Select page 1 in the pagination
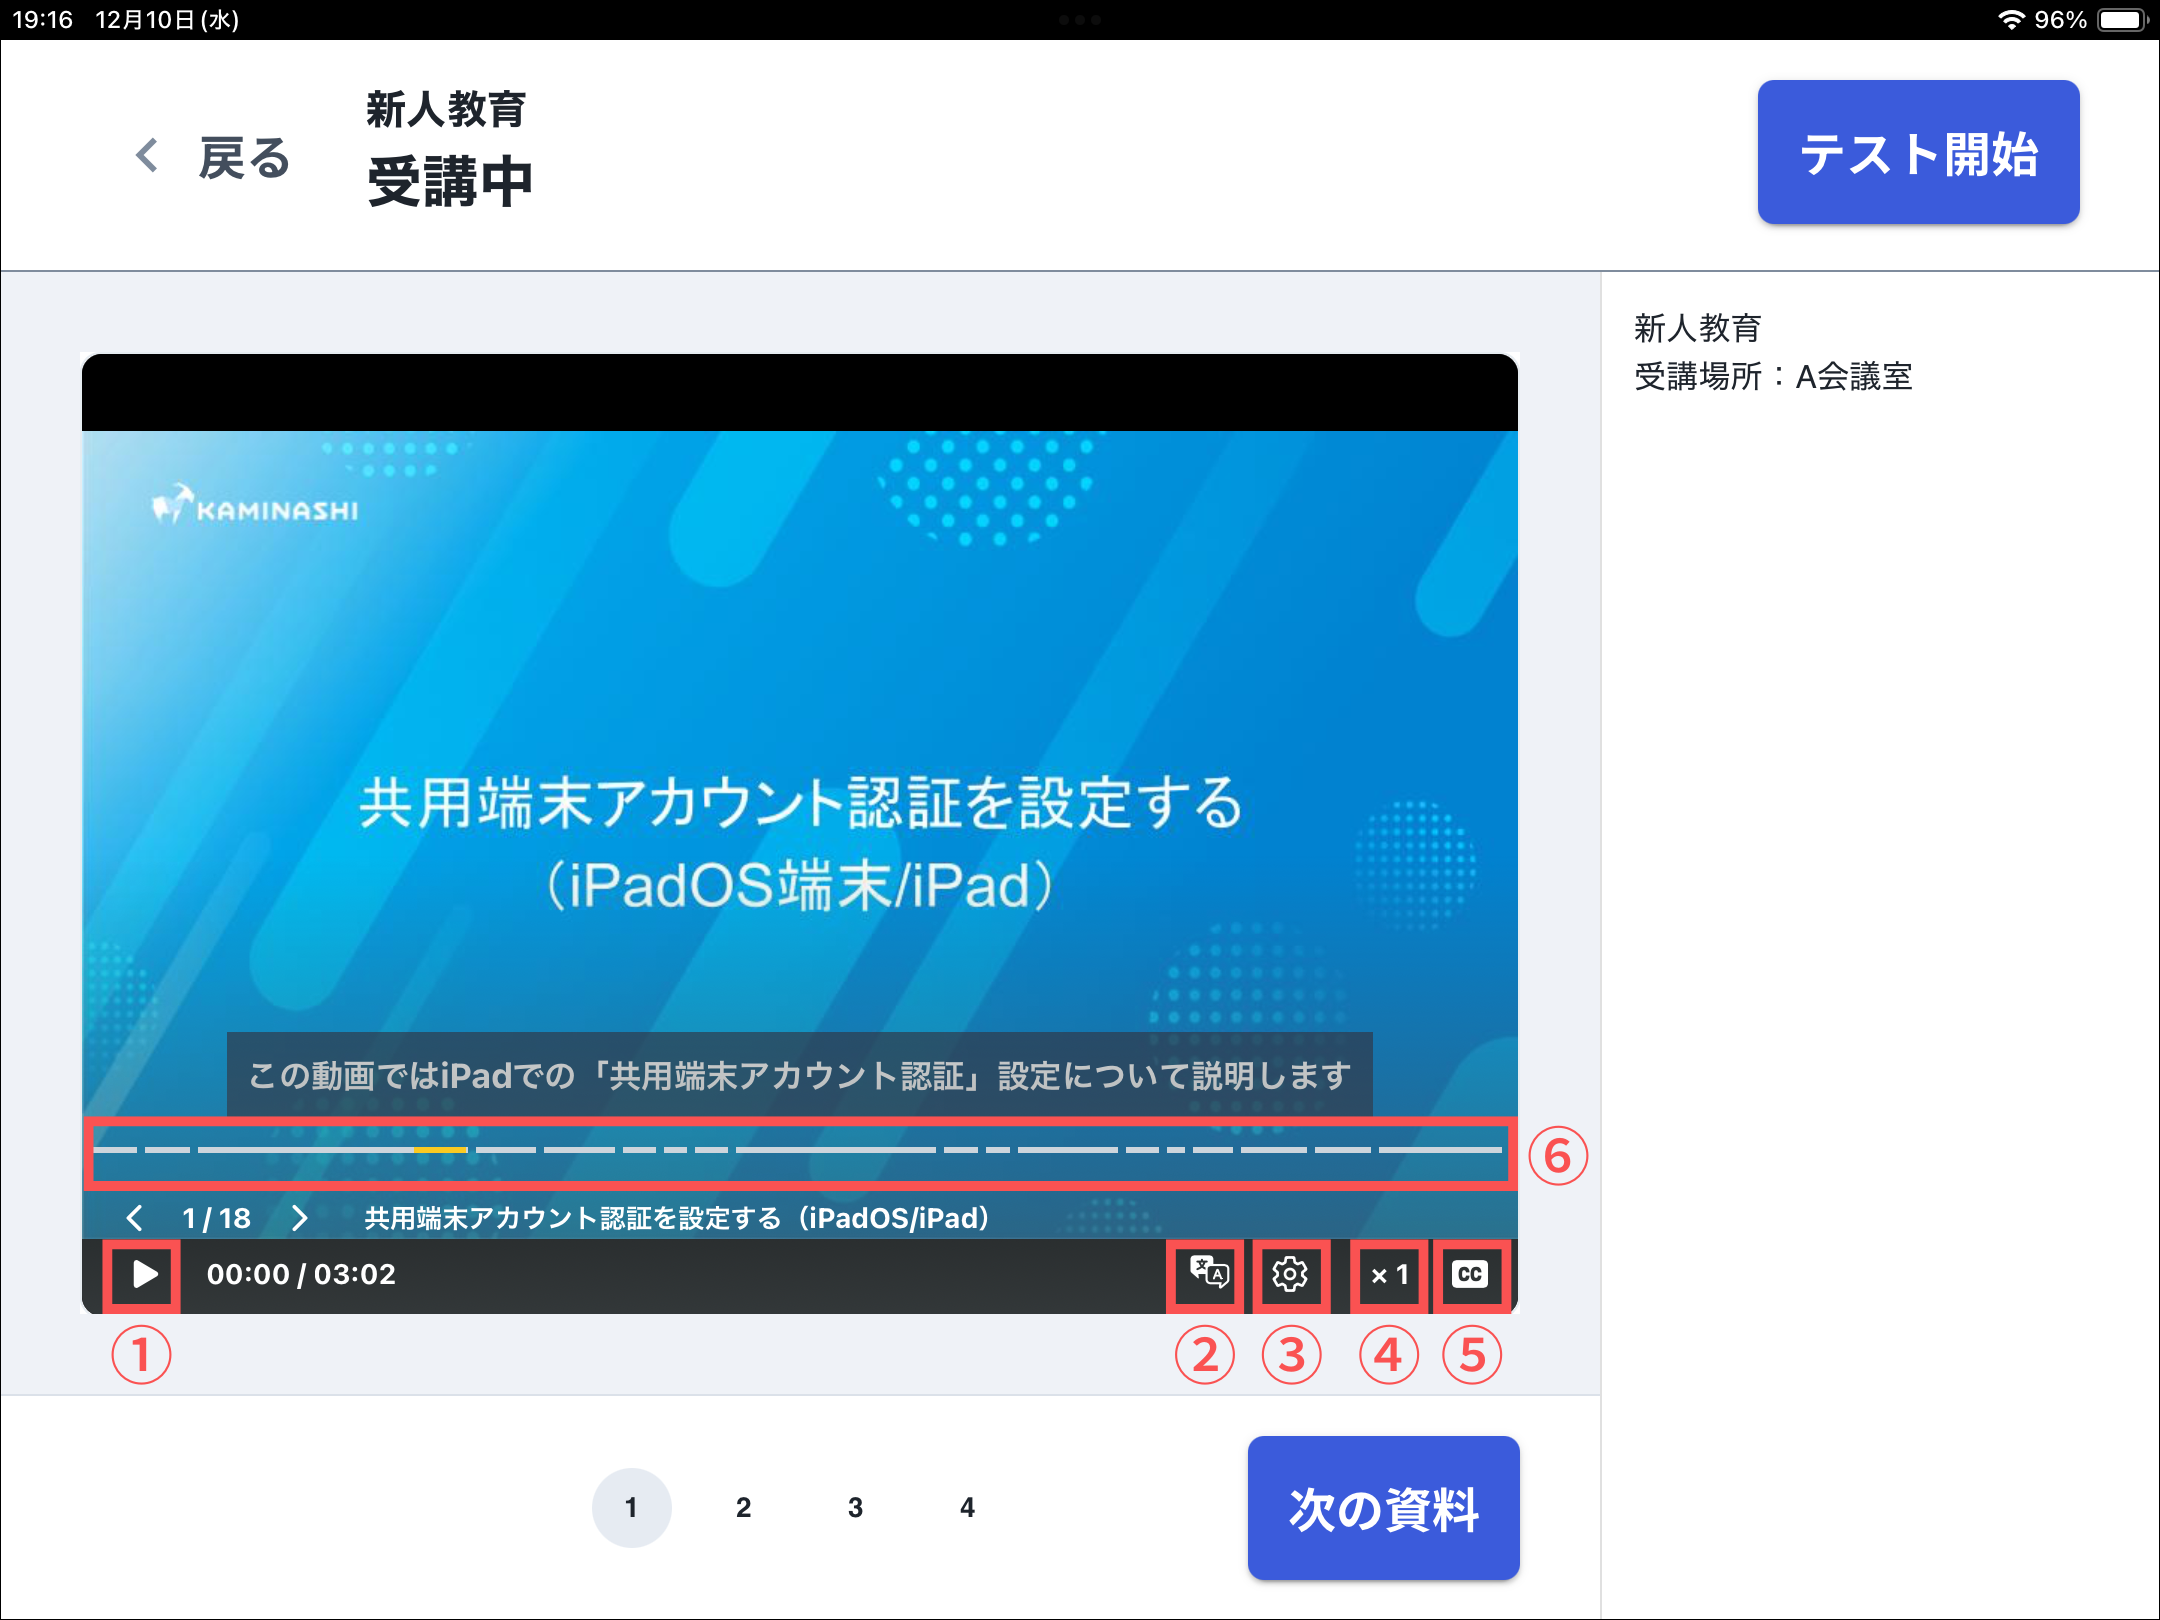 coord(631,1508)
